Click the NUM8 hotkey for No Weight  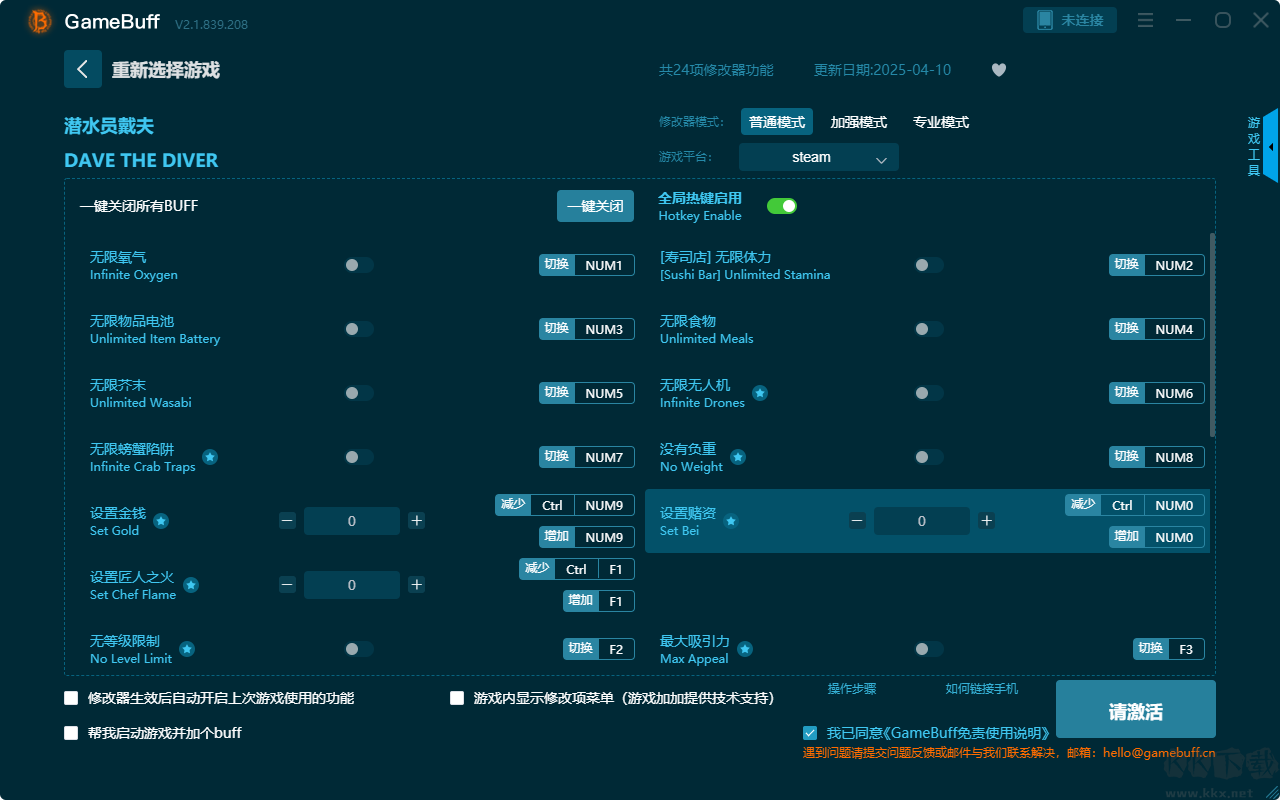click(1174, 457)
